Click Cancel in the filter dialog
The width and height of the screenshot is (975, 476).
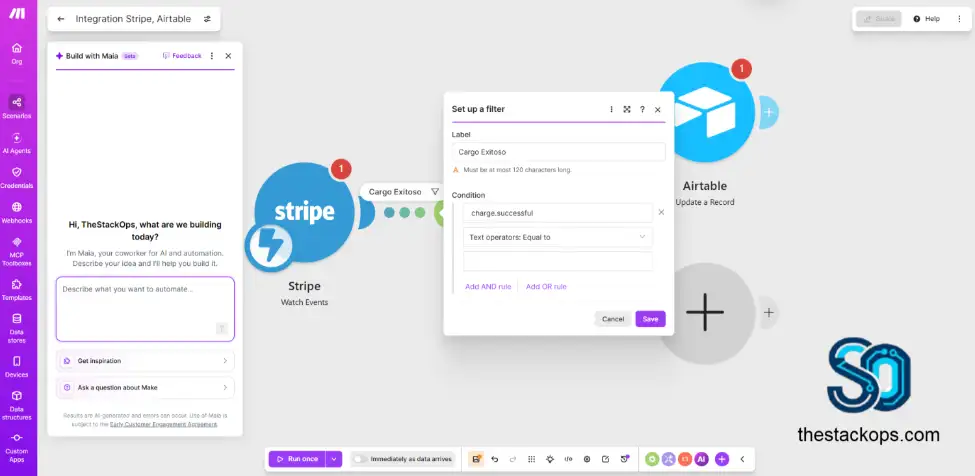tap(613, 319)
